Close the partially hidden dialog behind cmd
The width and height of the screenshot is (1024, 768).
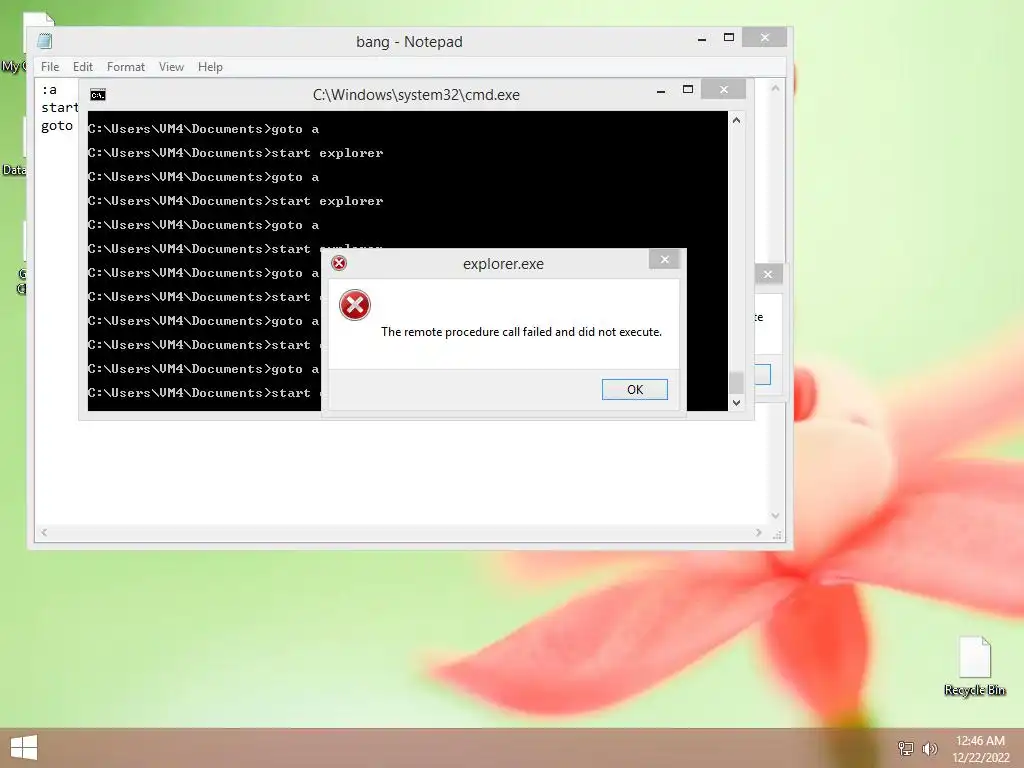768,274
